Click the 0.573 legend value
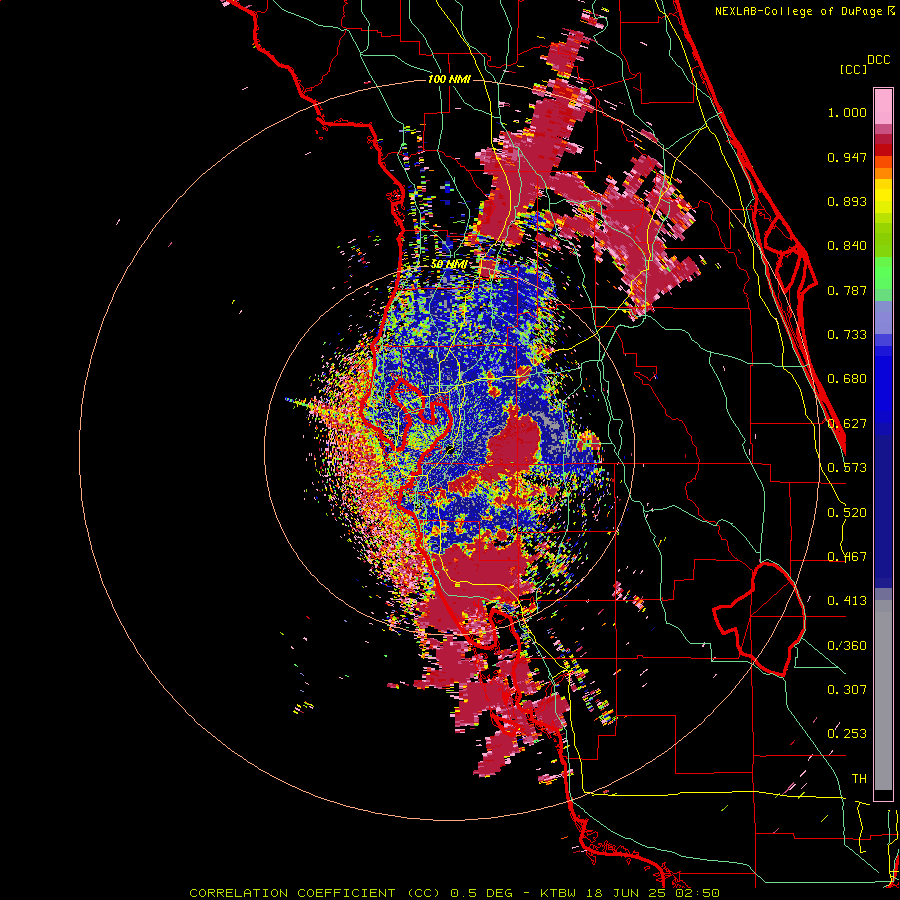 (847, 468)
